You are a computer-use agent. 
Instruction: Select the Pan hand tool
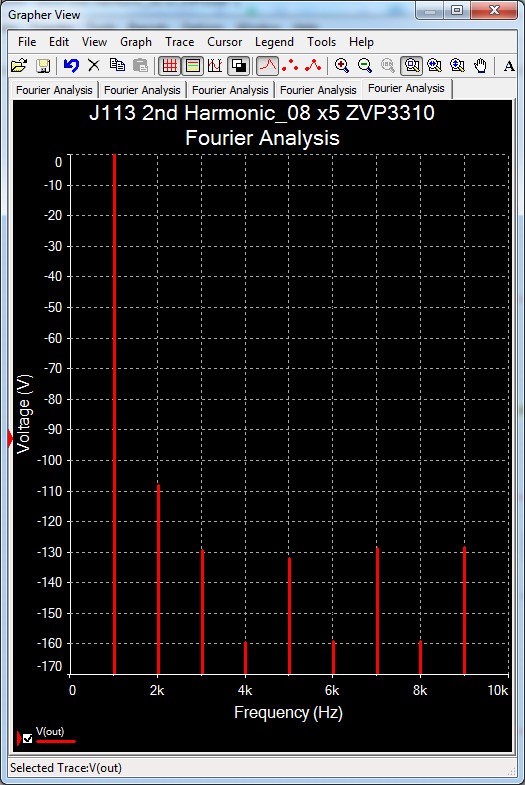480,66
